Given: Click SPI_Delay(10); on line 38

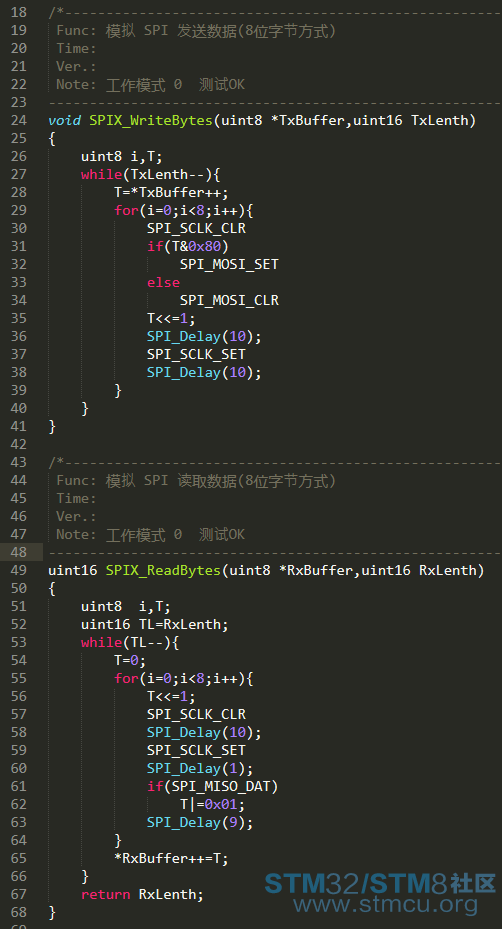Looking at the screenshot, I should pos(204,373).
